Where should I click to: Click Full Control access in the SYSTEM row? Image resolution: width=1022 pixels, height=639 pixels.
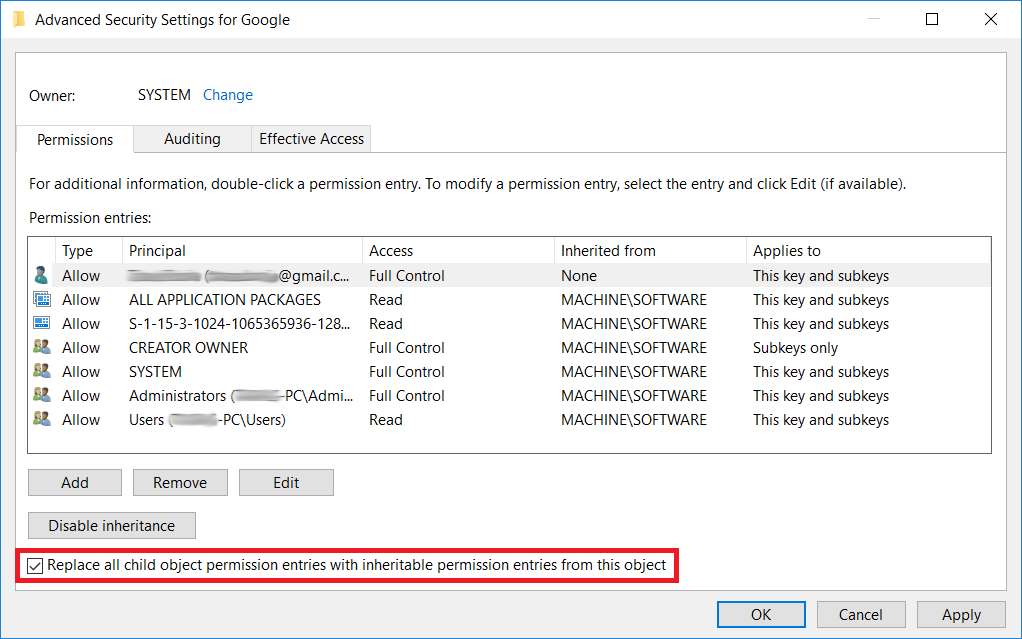point(407,372)
